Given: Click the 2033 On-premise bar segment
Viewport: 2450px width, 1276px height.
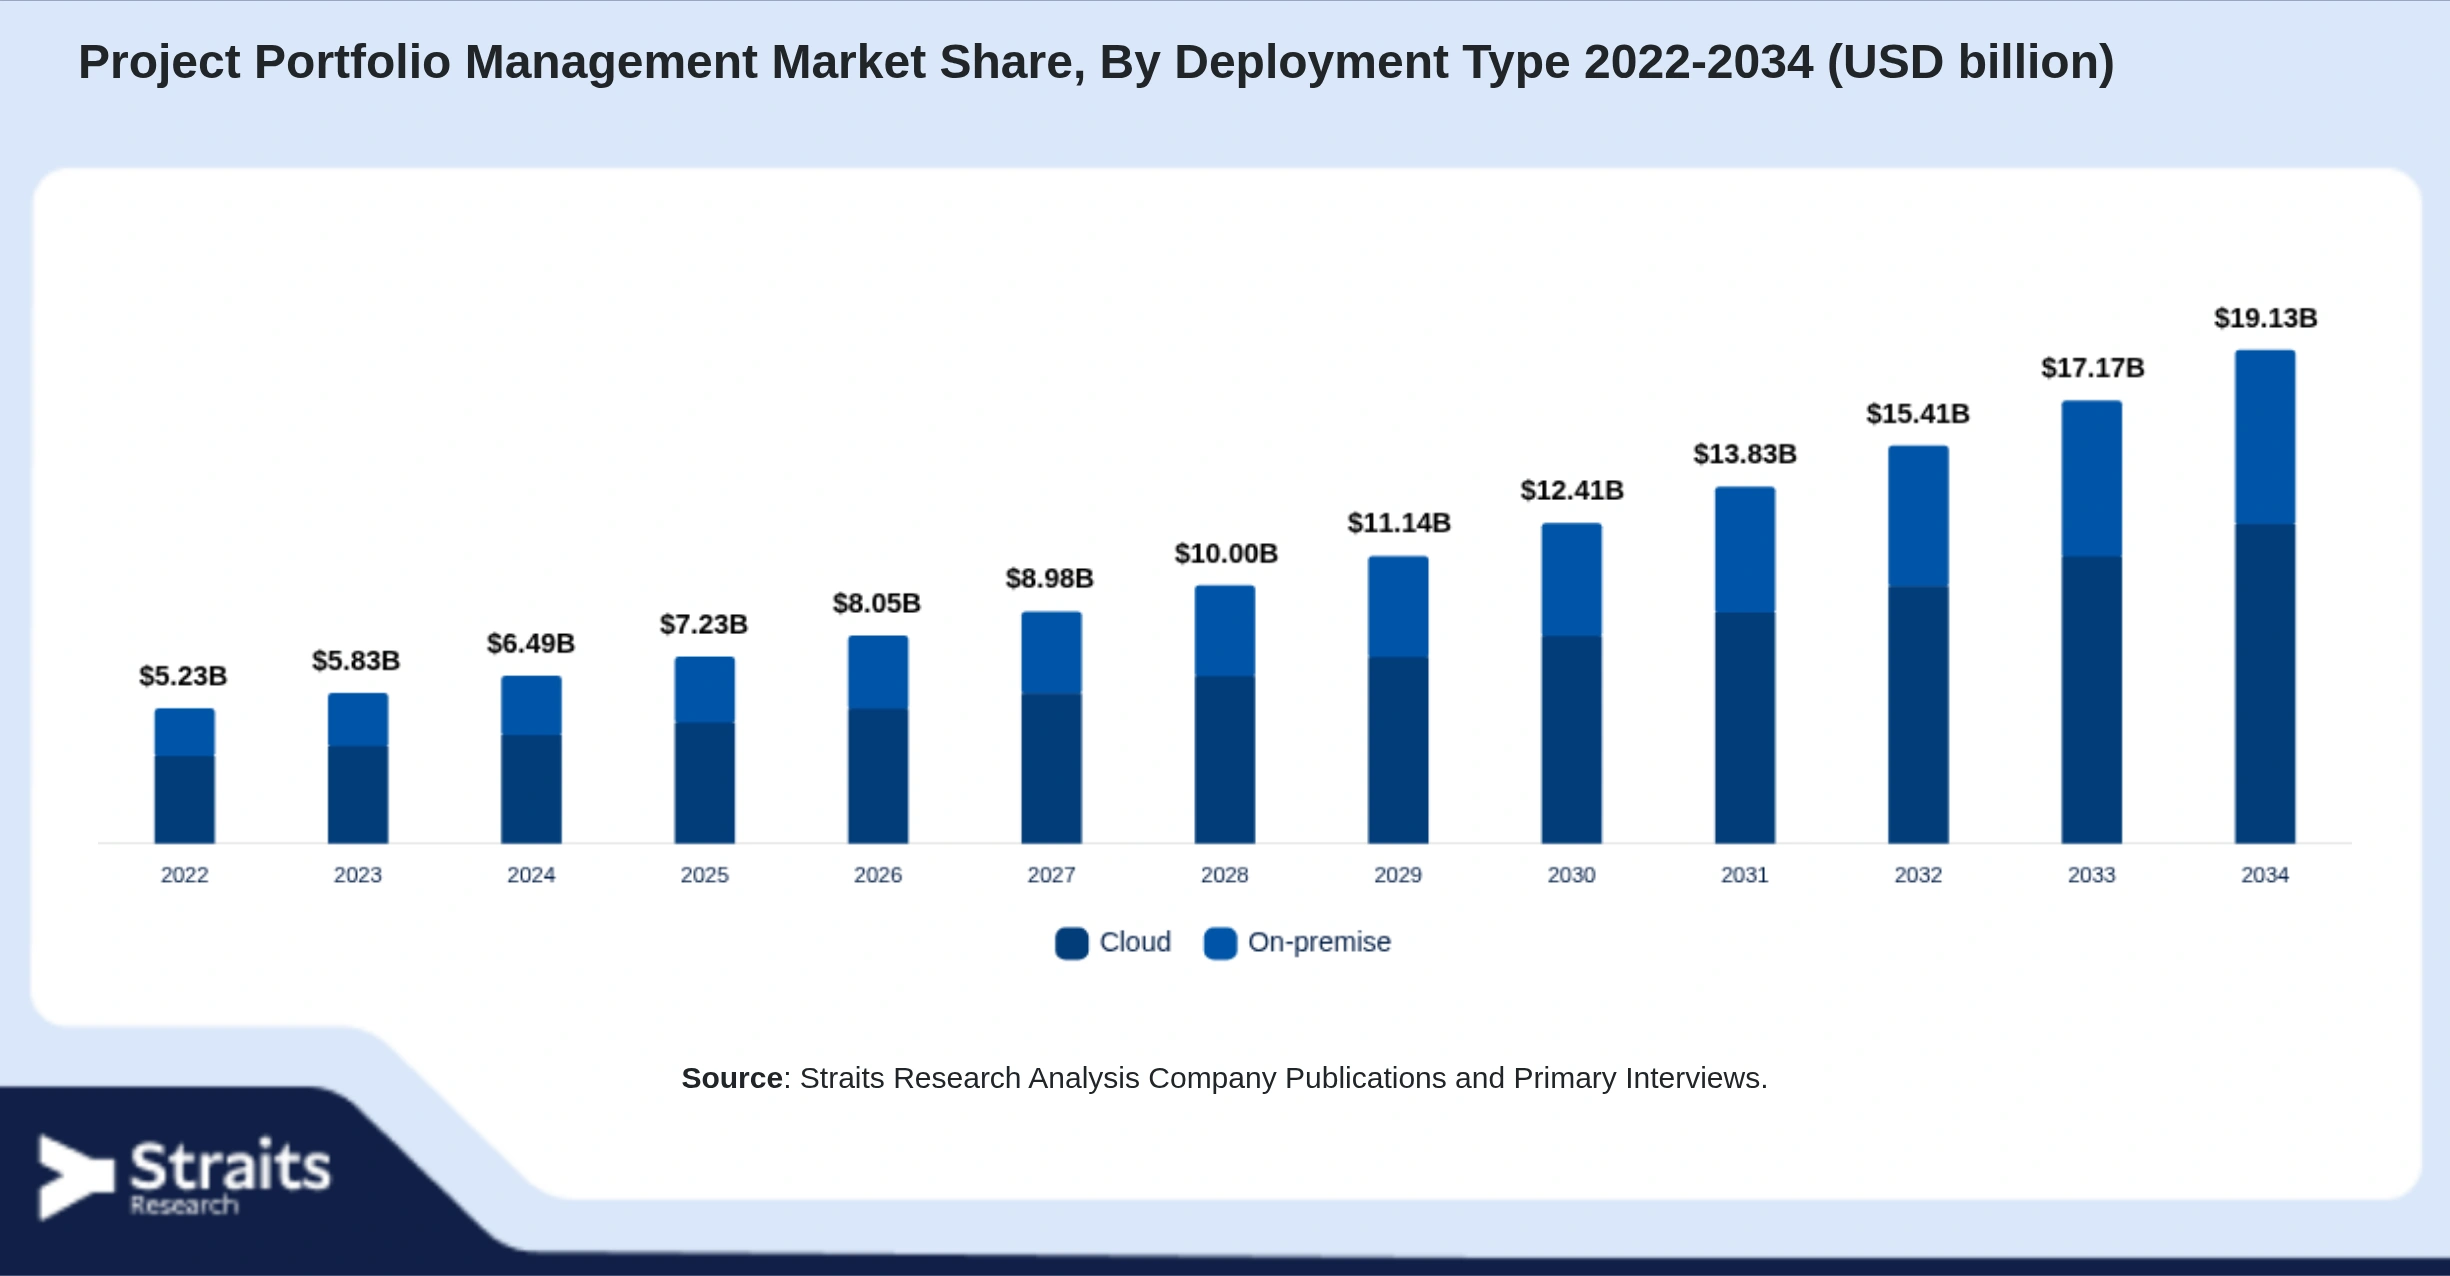Looking at the screenshot, I should coord(2092,479).
